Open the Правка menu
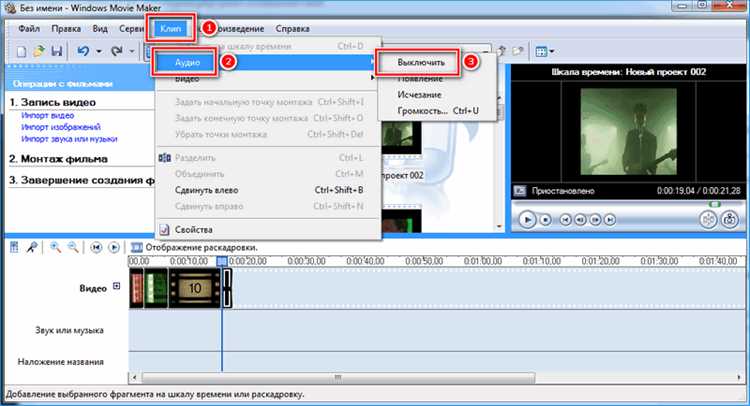Image resolution: width=750 pixels, height=406 pixels. click(66, 29)
